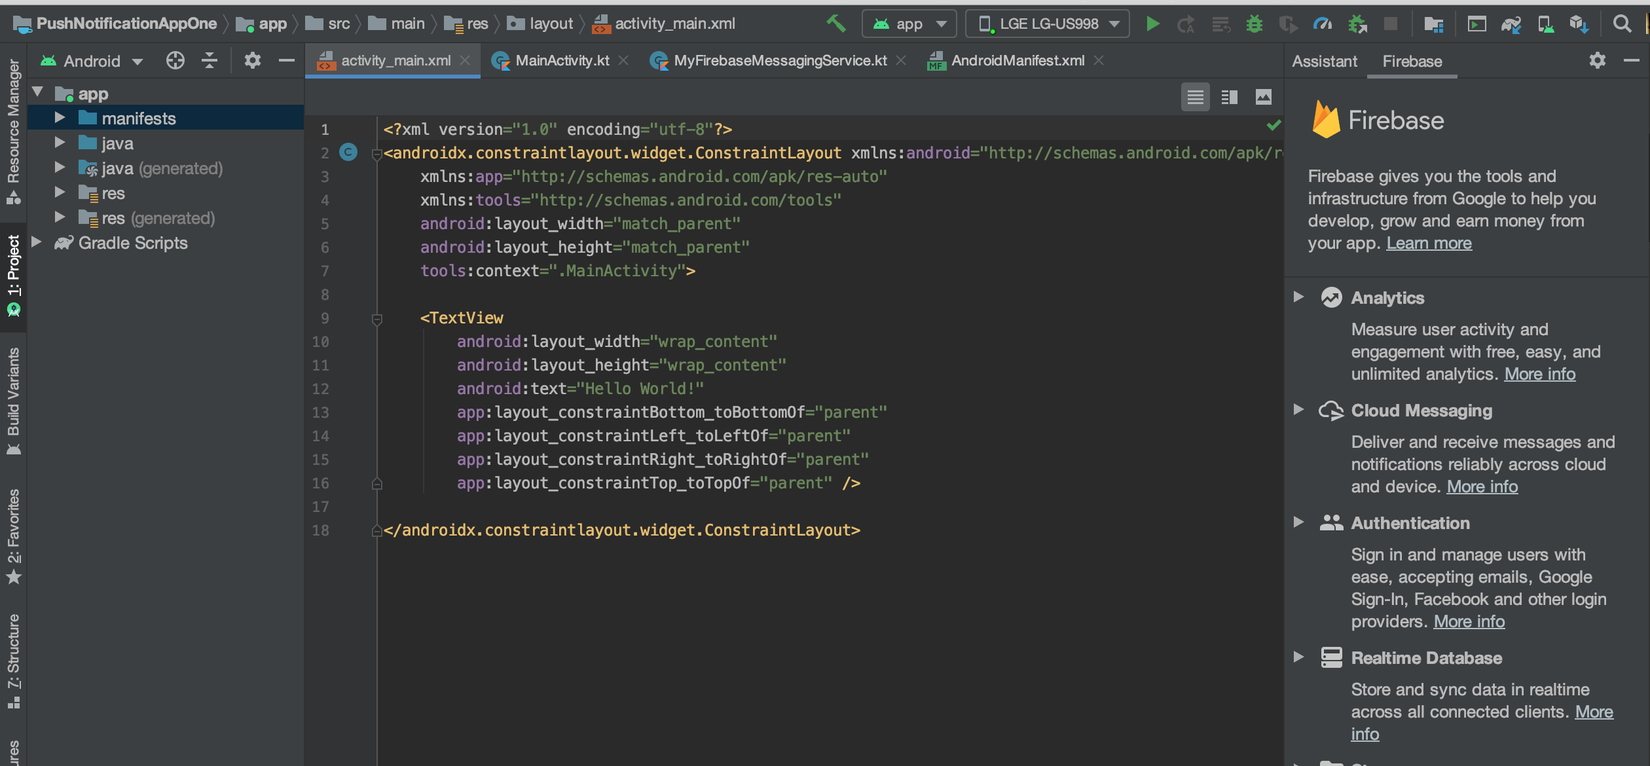Screen dimensions: 1650x766
Task: Open the AVD Manager icon
Action: pyautogui.click(x=1545, y=23)
